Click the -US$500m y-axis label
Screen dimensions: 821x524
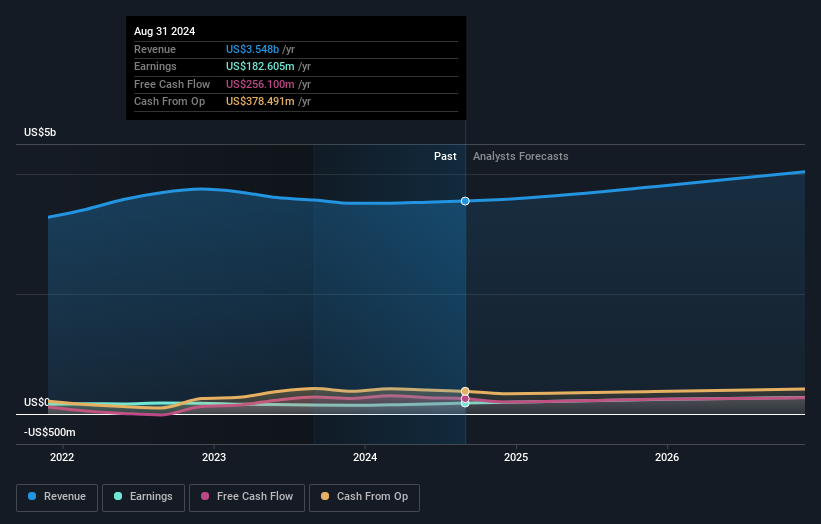50,432
